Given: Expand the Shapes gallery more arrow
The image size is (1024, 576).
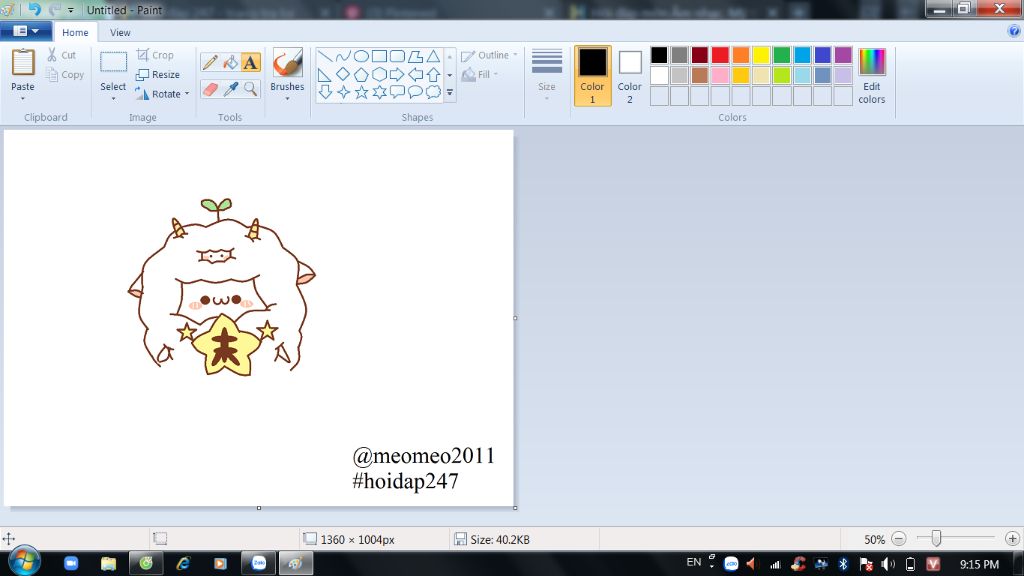Looking at the screenshot, I should coord(449,93).
